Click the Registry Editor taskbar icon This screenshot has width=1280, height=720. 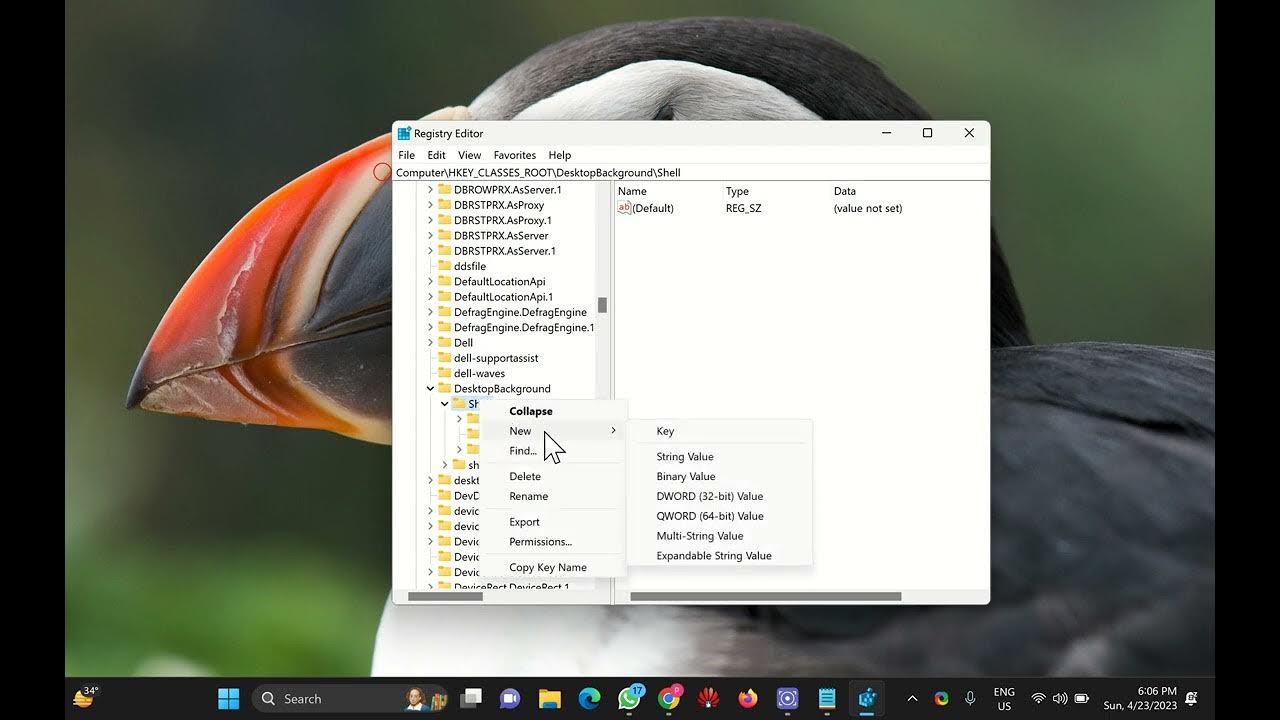tap(867, 698)
